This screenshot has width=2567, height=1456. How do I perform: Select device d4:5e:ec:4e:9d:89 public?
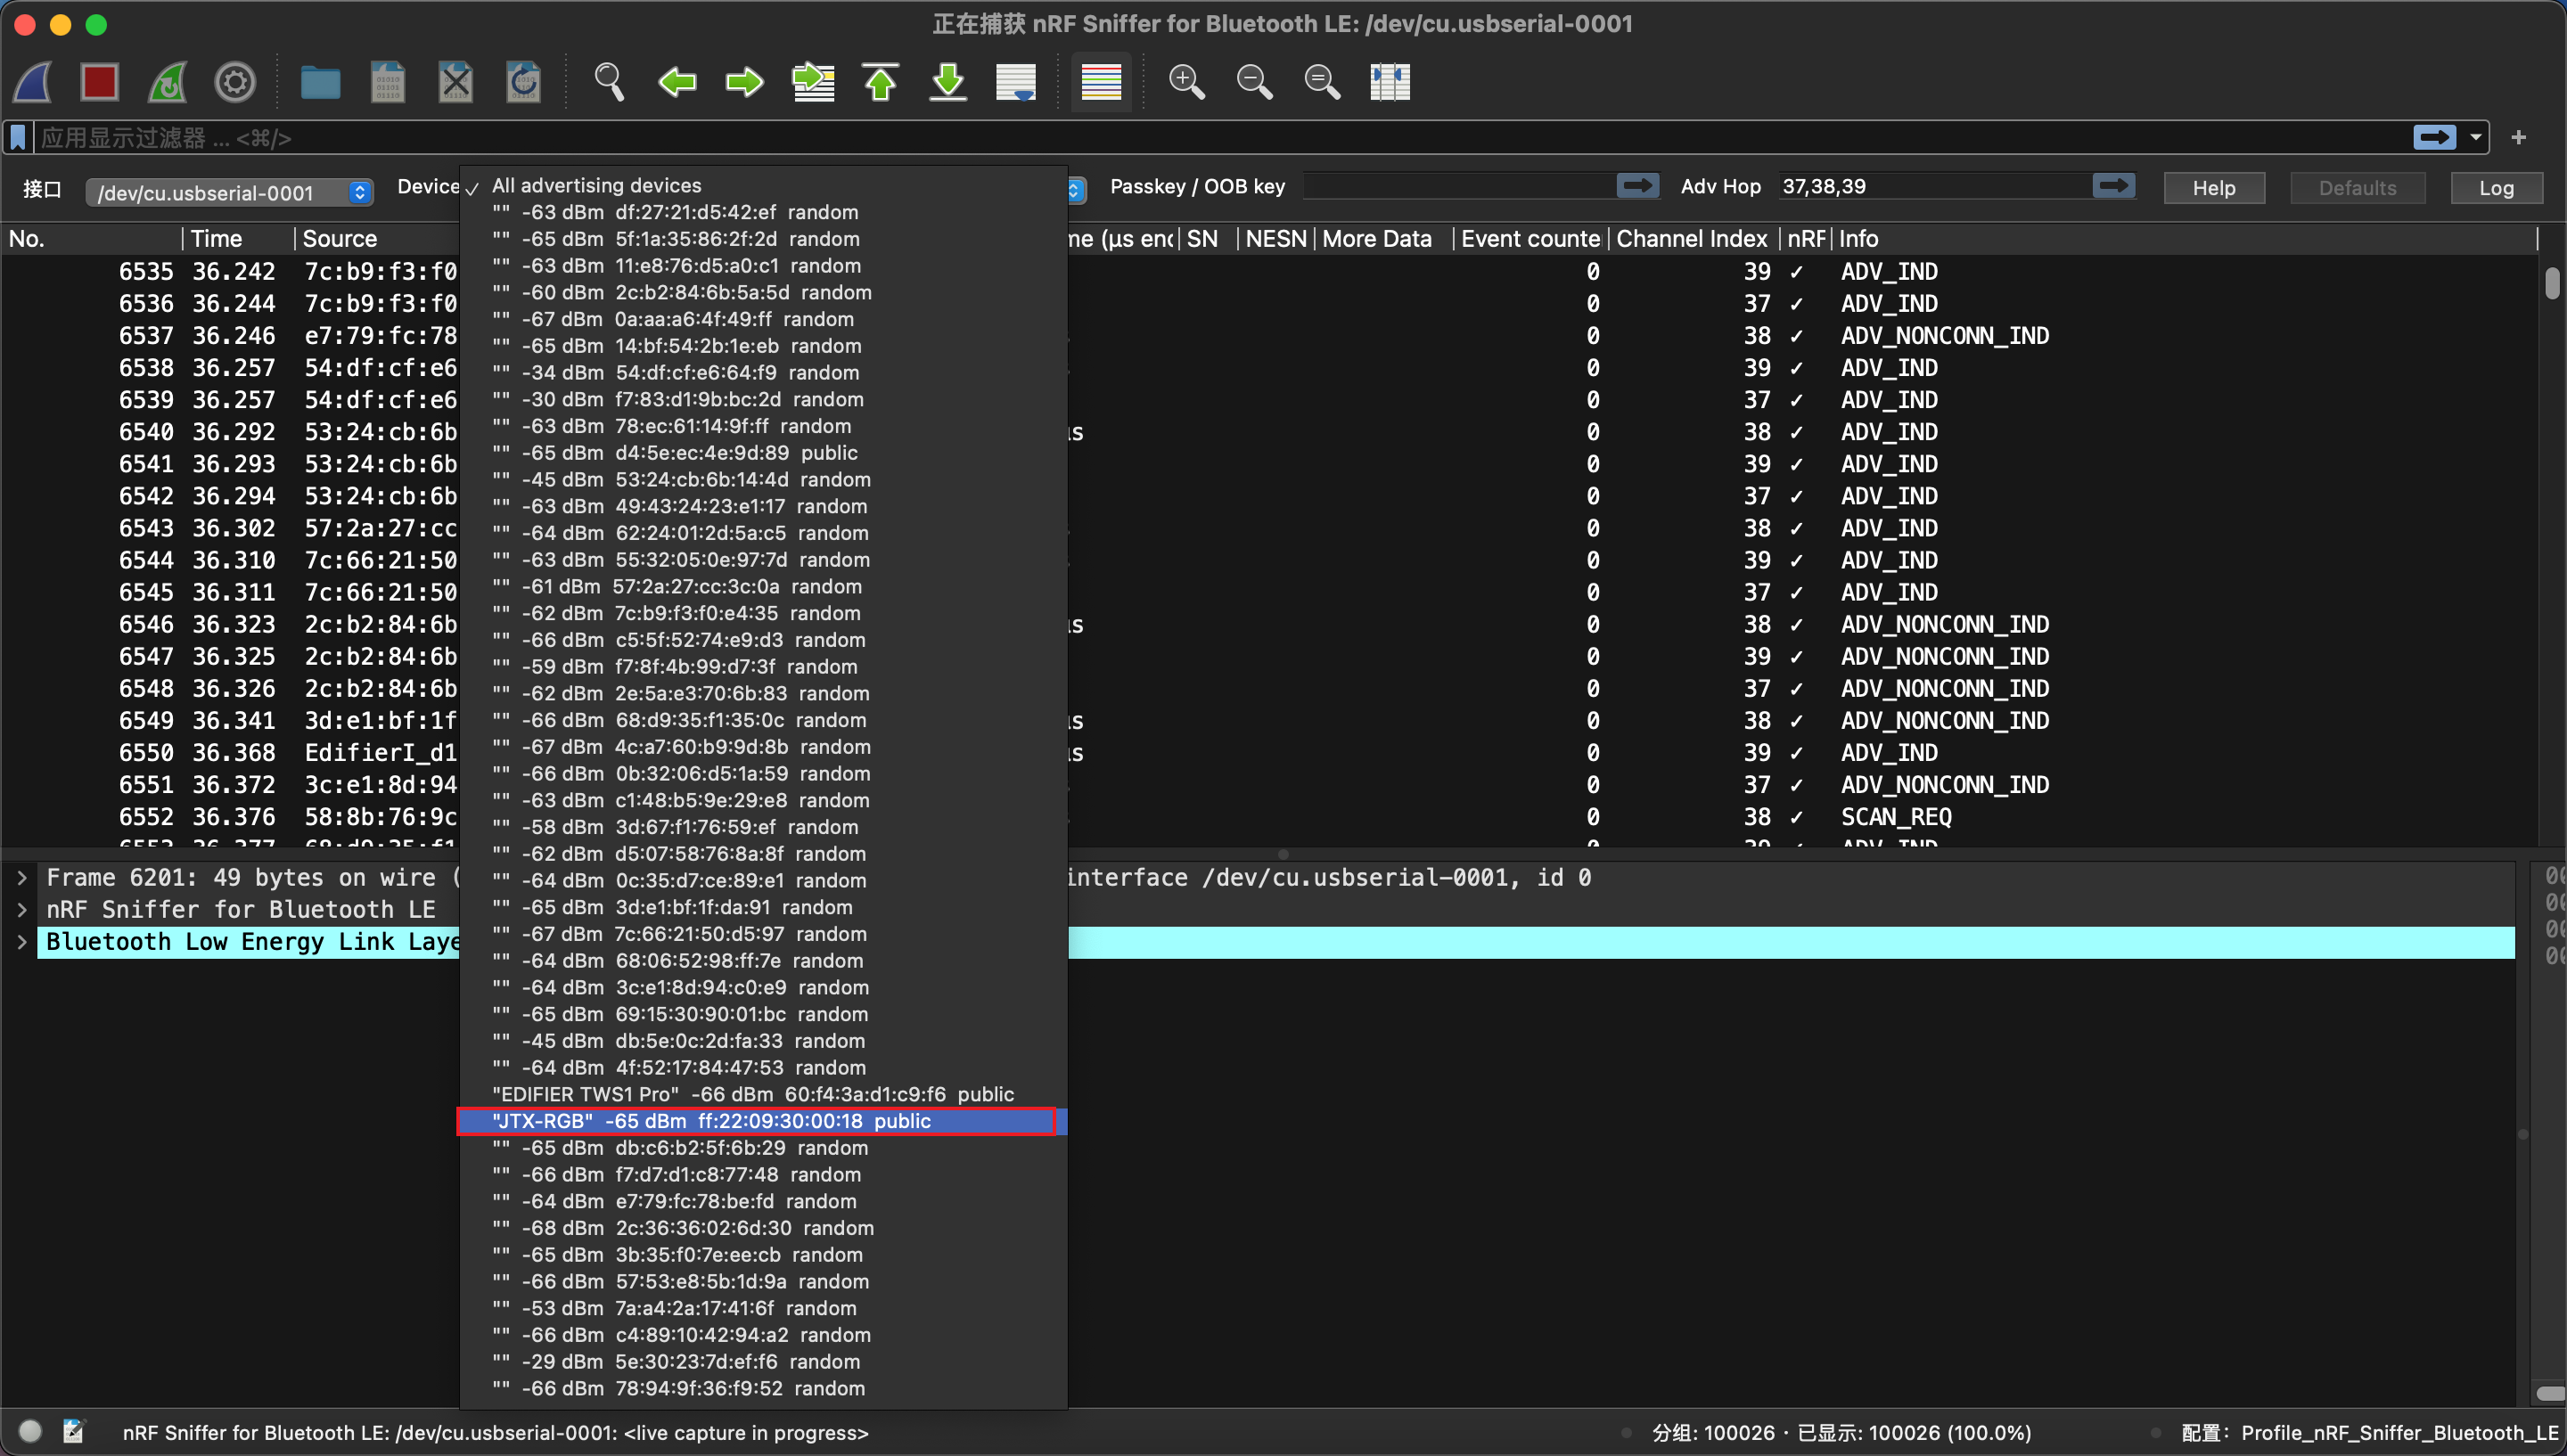click(x=763, y=452)
